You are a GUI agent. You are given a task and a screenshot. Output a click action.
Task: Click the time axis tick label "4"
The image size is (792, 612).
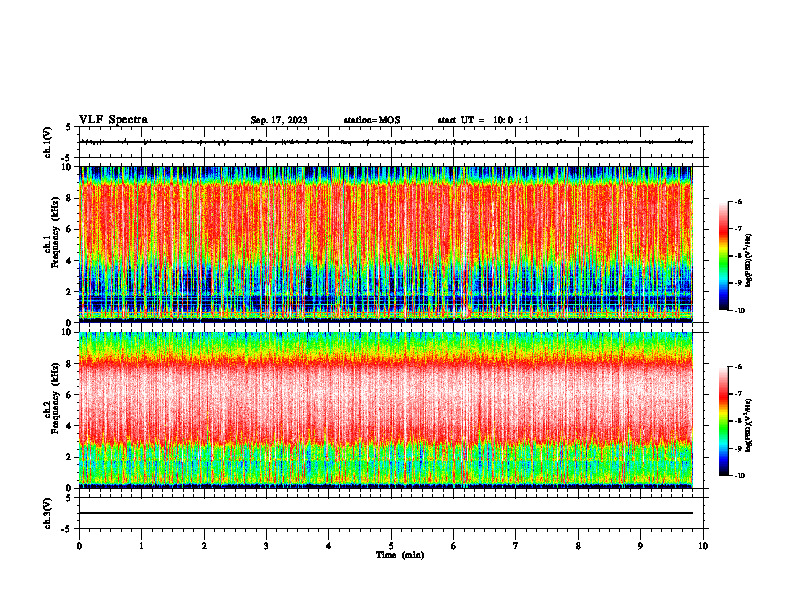(329, 546)
